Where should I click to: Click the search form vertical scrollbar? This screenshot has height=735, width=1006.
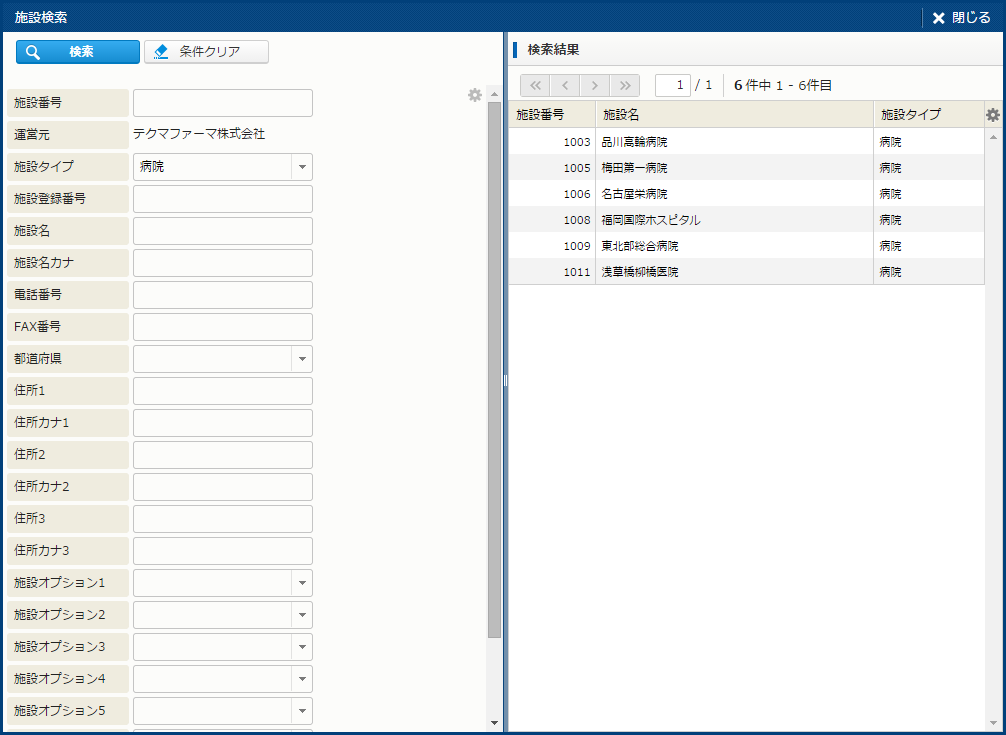[x=494, y=370]
